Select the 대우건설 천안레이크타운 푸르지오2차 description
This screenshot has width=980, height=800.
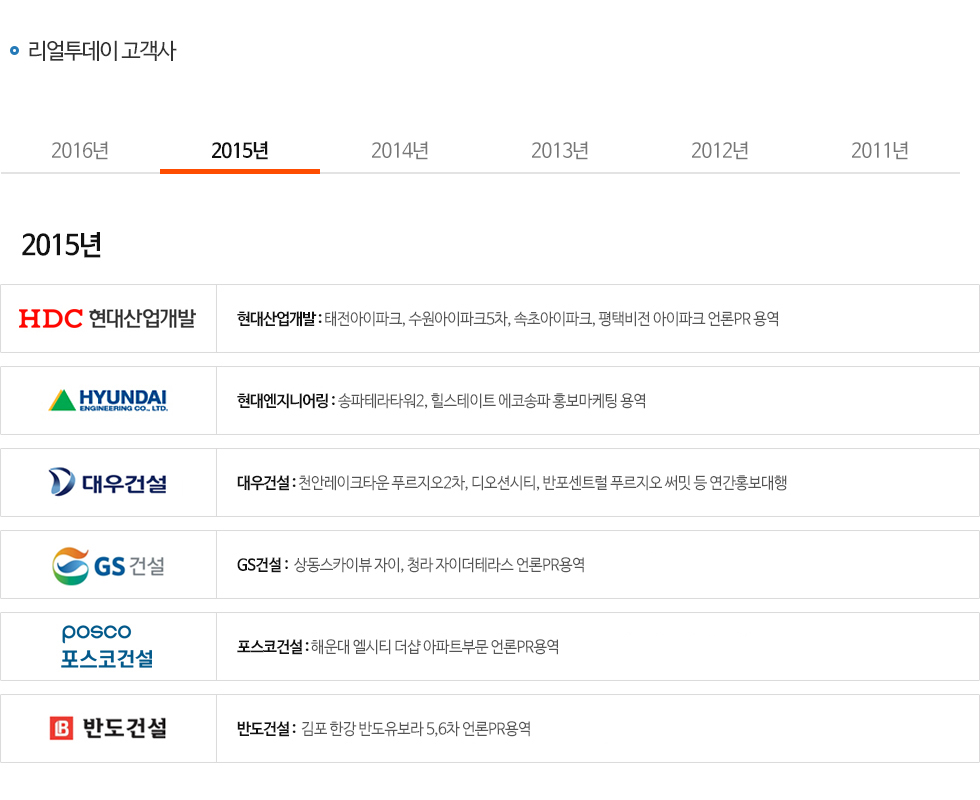click(511, 482)
